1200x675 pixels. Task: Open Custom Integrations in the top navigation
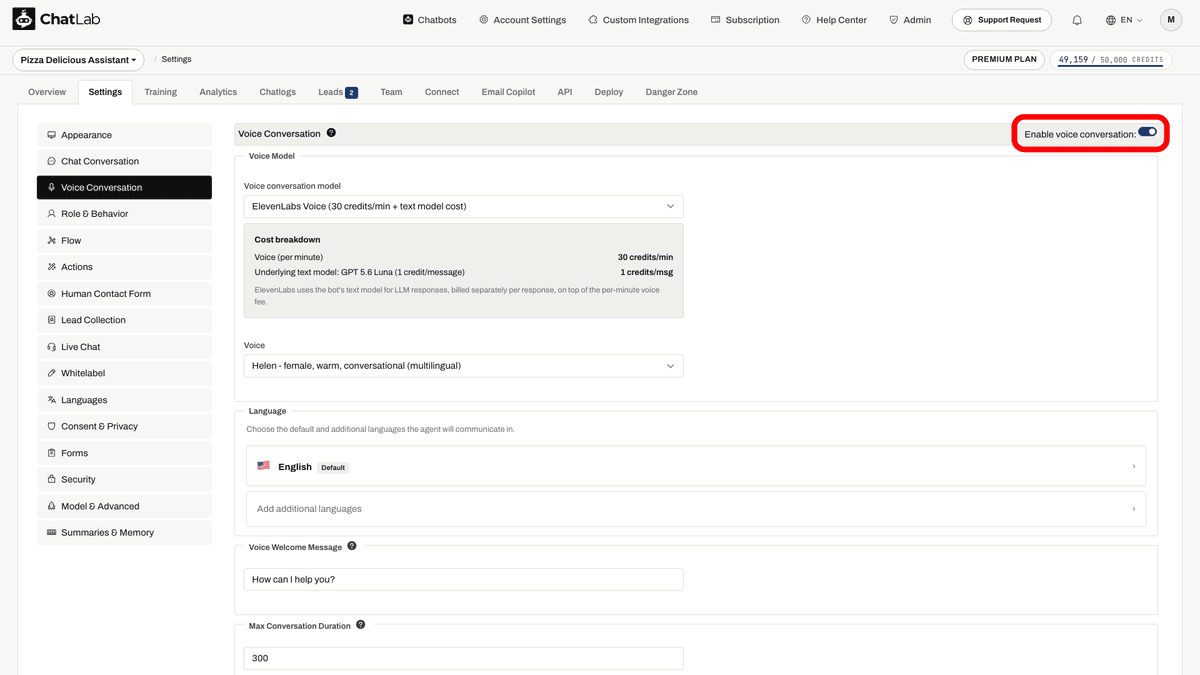[x=638, y=20]
